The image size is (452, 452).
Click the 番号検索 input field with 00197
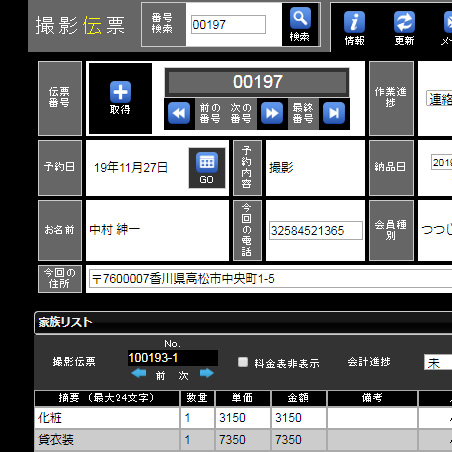pos(228,24)
